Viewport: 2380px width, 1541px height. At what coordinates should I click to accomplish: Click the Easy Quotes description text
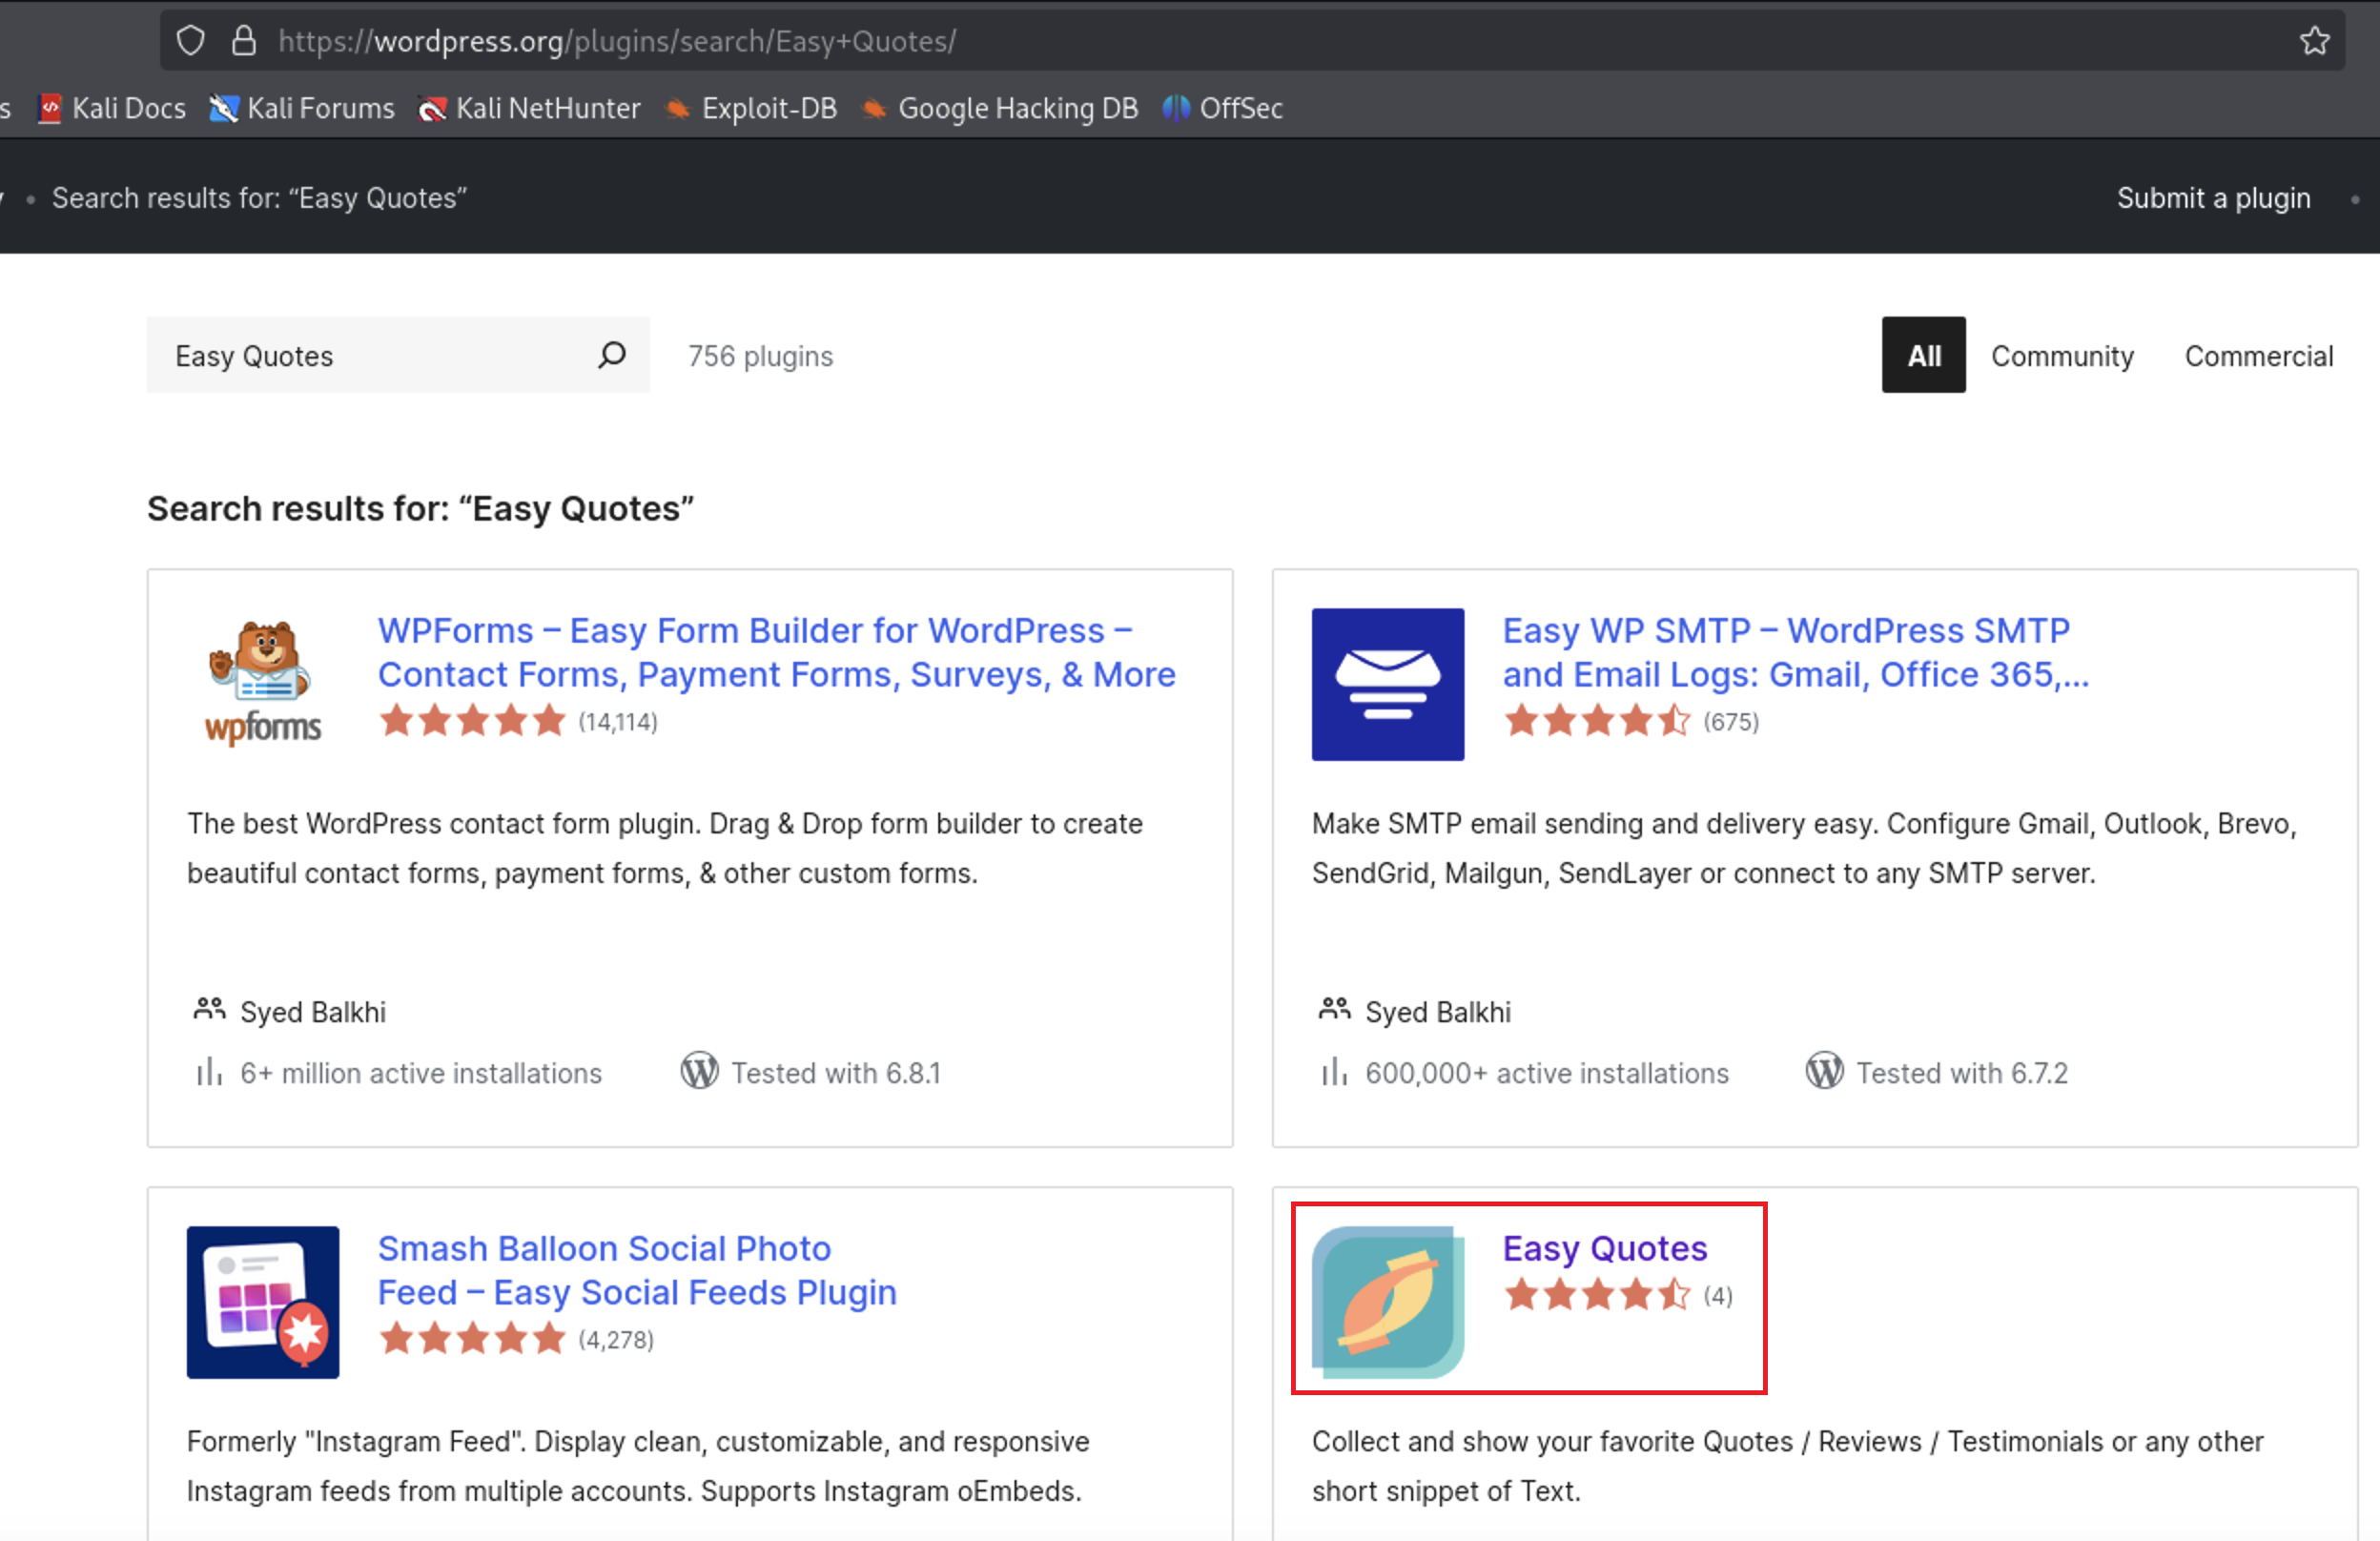click(x=1788, y=1466)
